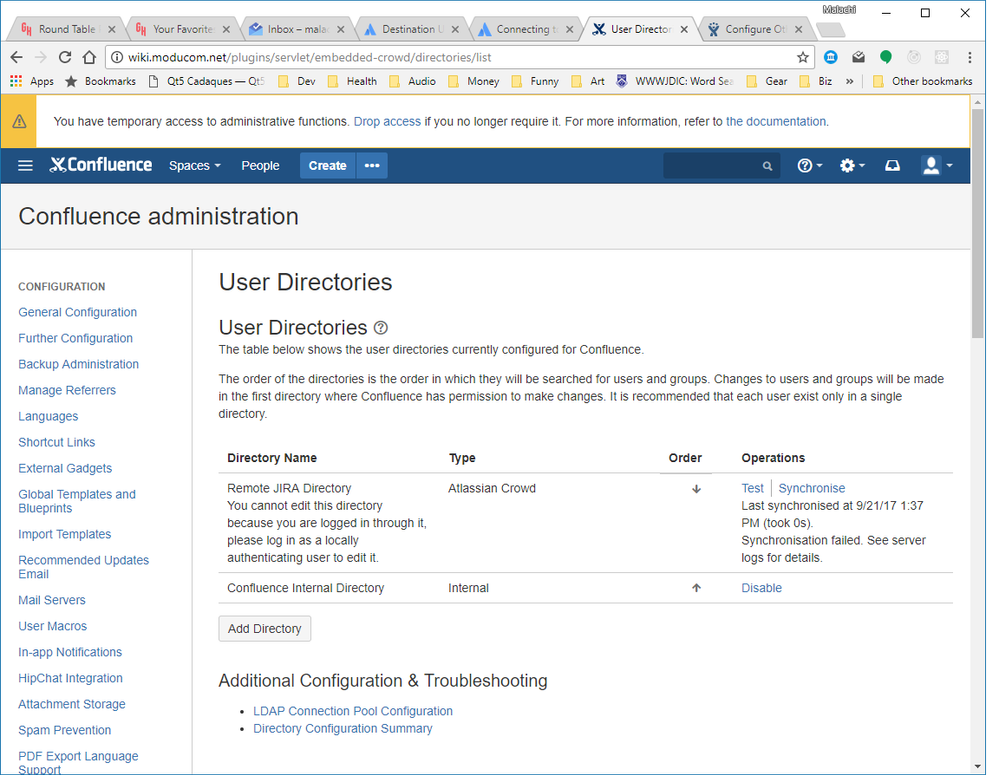Click the Confluence logo
999x775 pixels.
pos(101,165)
